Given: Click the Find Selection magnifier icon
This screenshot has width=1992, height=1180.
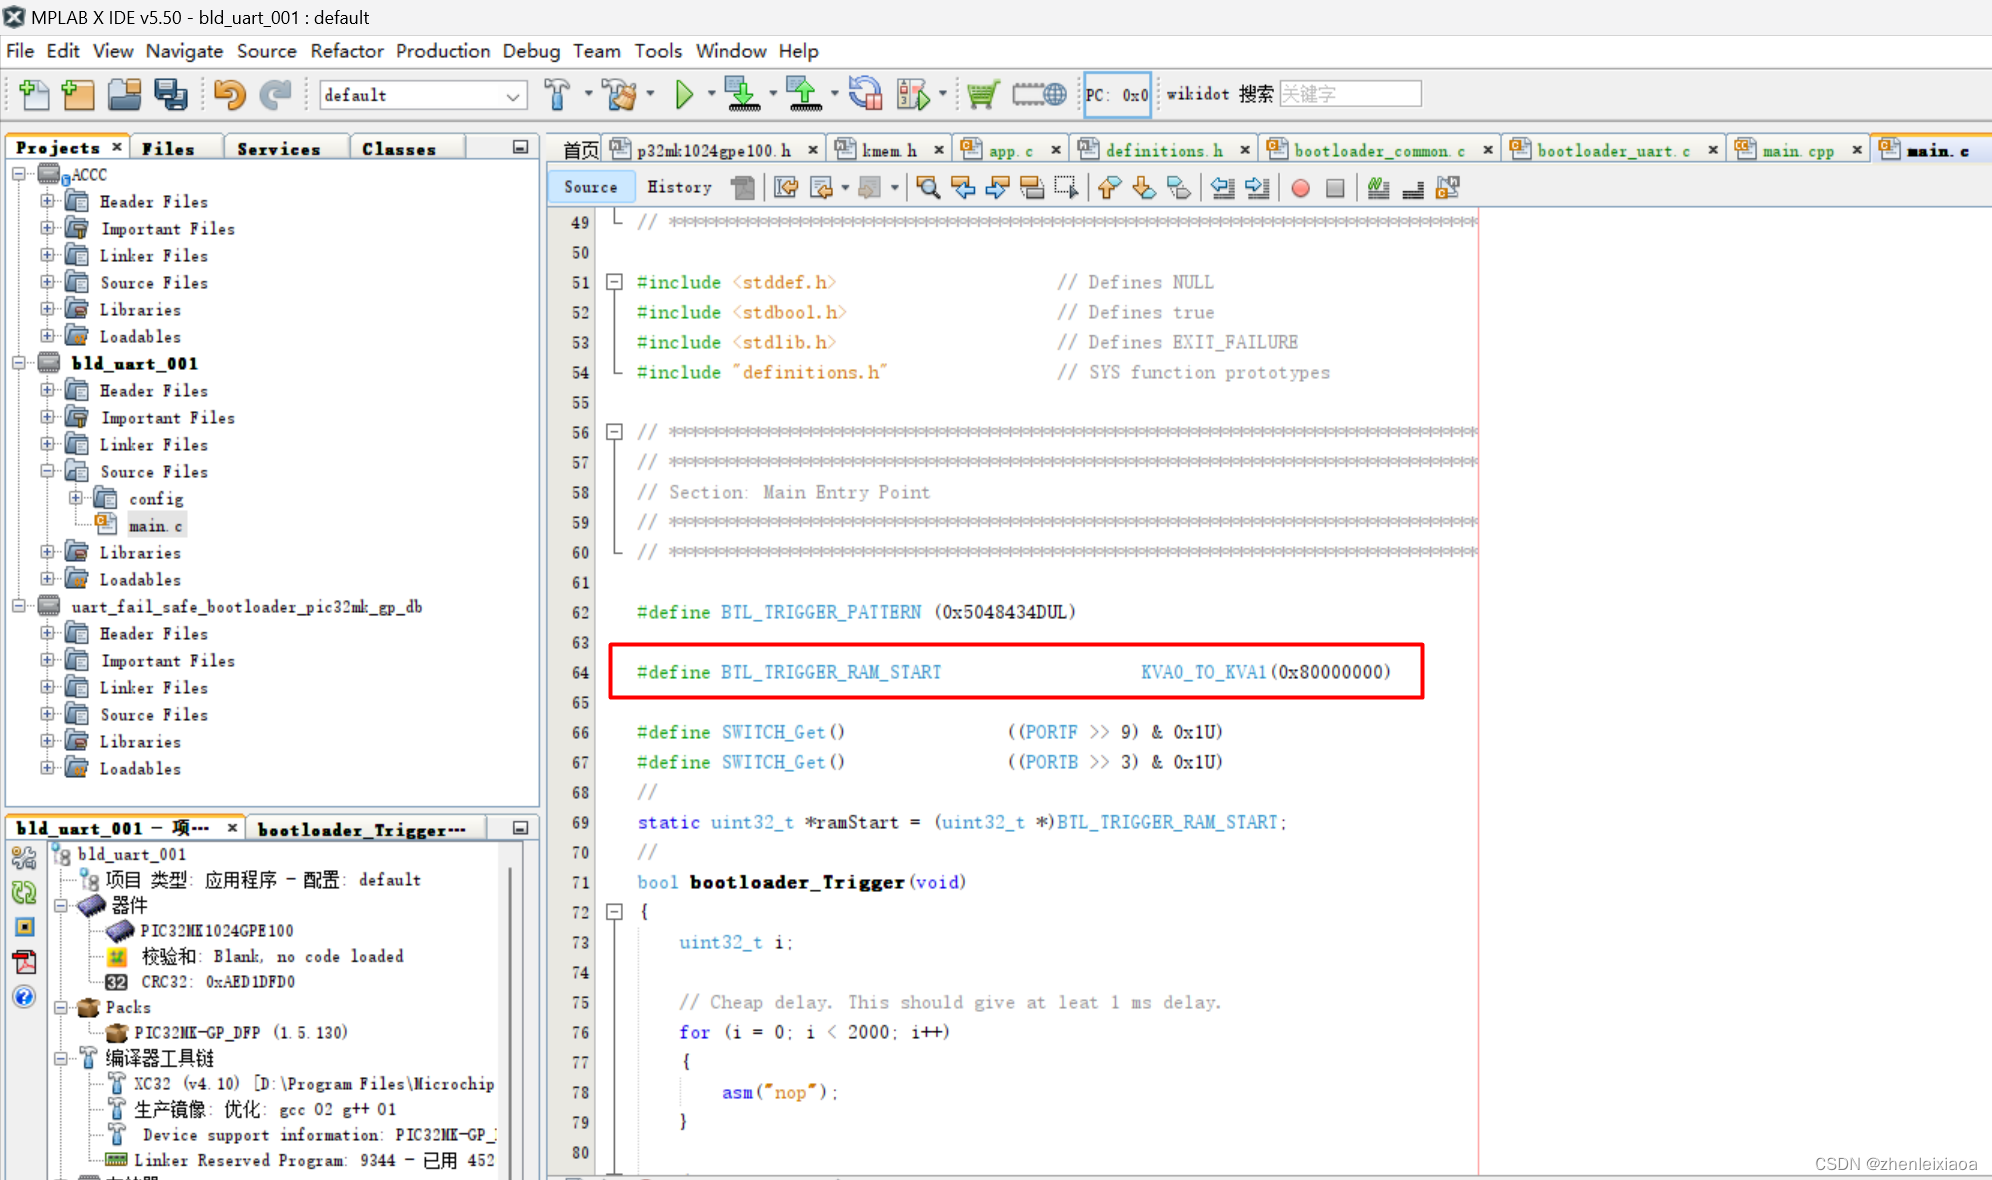Looking at the screenshot, I should 926,188.
